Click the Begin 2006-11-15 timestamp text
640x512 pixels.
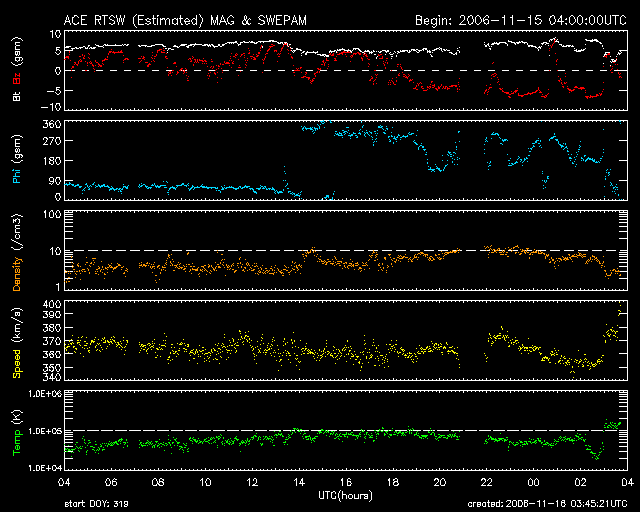click(520, 20)
